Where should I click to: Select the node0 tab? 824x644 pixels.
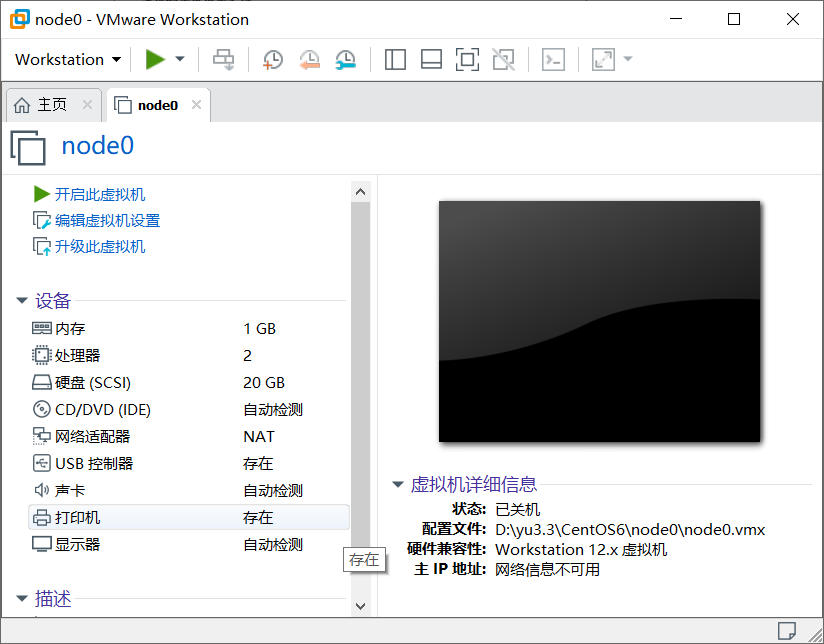(x=157, y=104)
